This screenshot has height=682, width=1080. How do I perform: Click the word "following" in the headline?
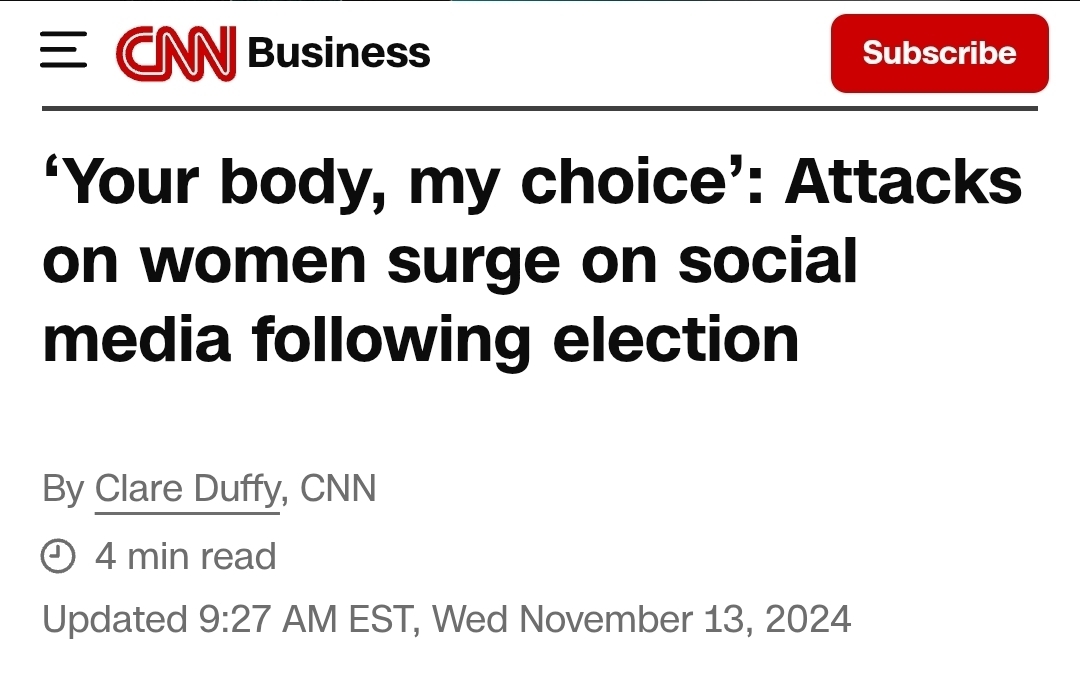coord(390,340)
